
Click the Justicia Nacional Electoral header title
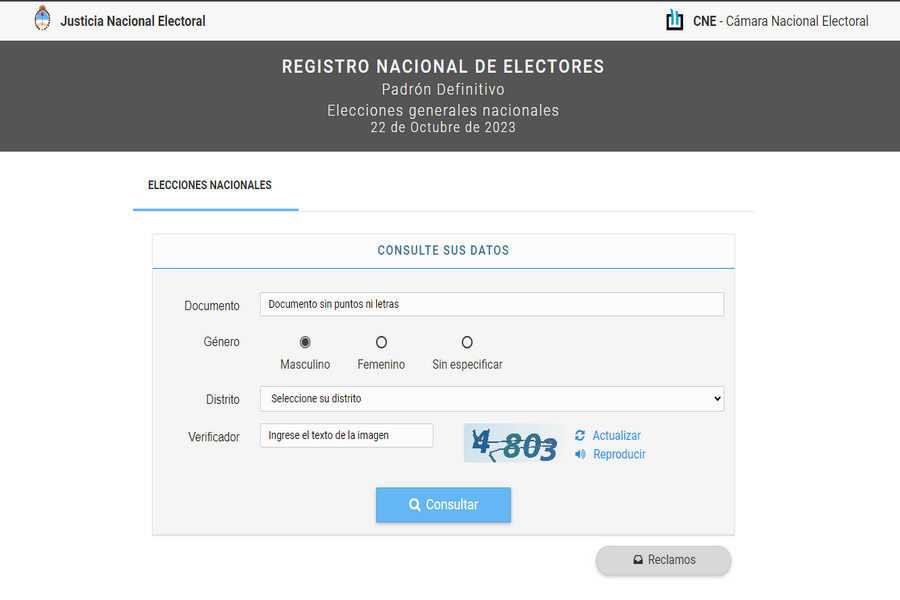[x=133, y=21]
